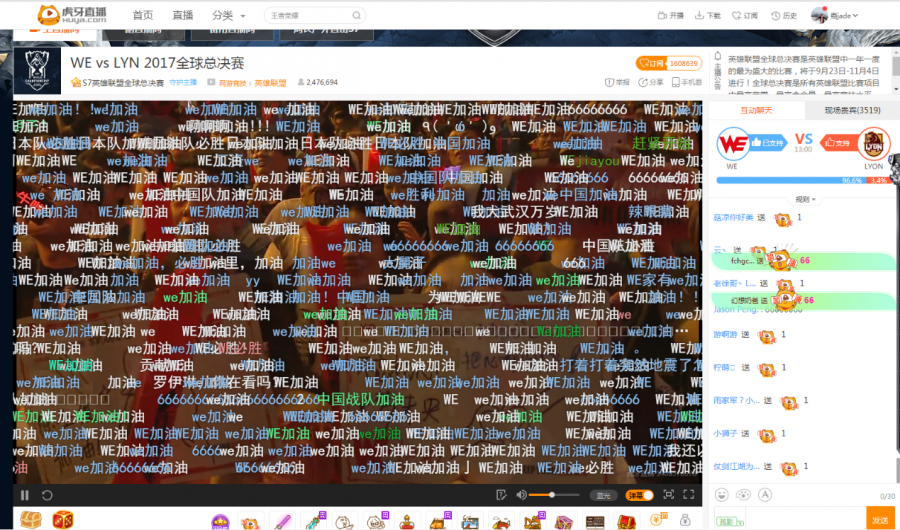
Task: Open the S7英雄联盟全球总决赛 channel name
Action: point(123,83)
